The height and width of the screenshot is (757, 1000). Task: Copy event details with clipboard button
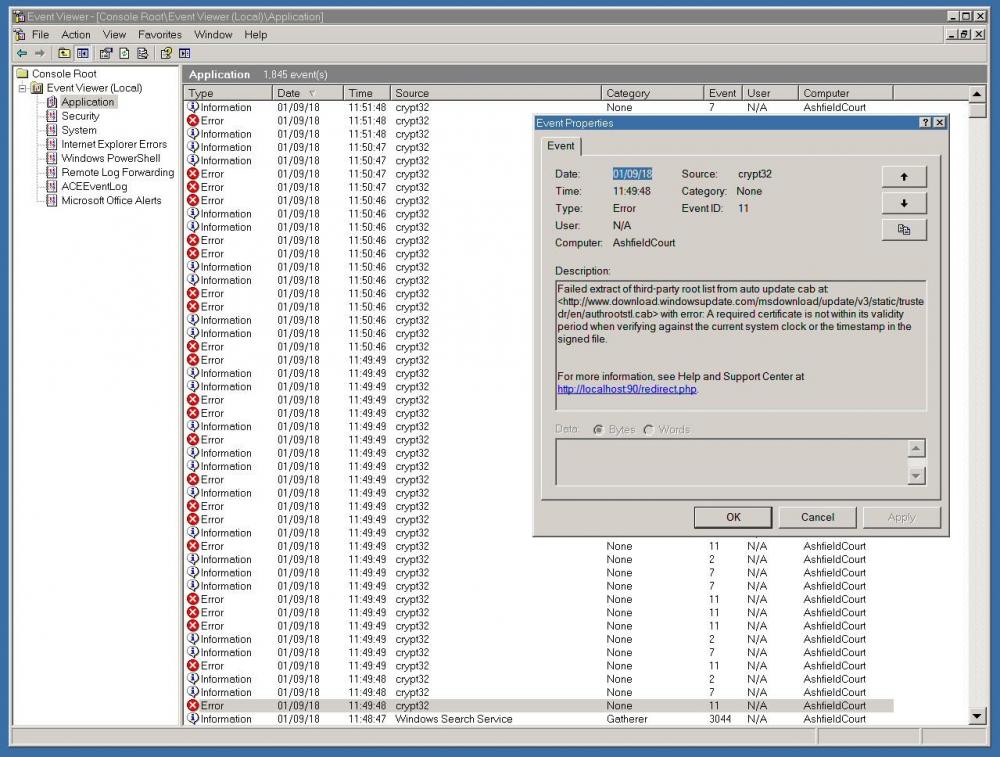pos(904,230)
